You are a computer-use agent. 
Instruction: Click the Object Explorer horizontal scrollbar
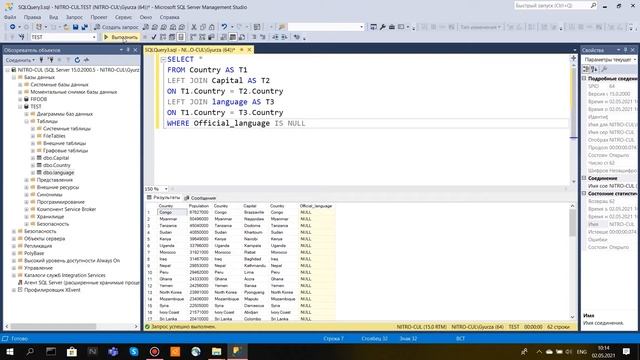click(71, 327)
